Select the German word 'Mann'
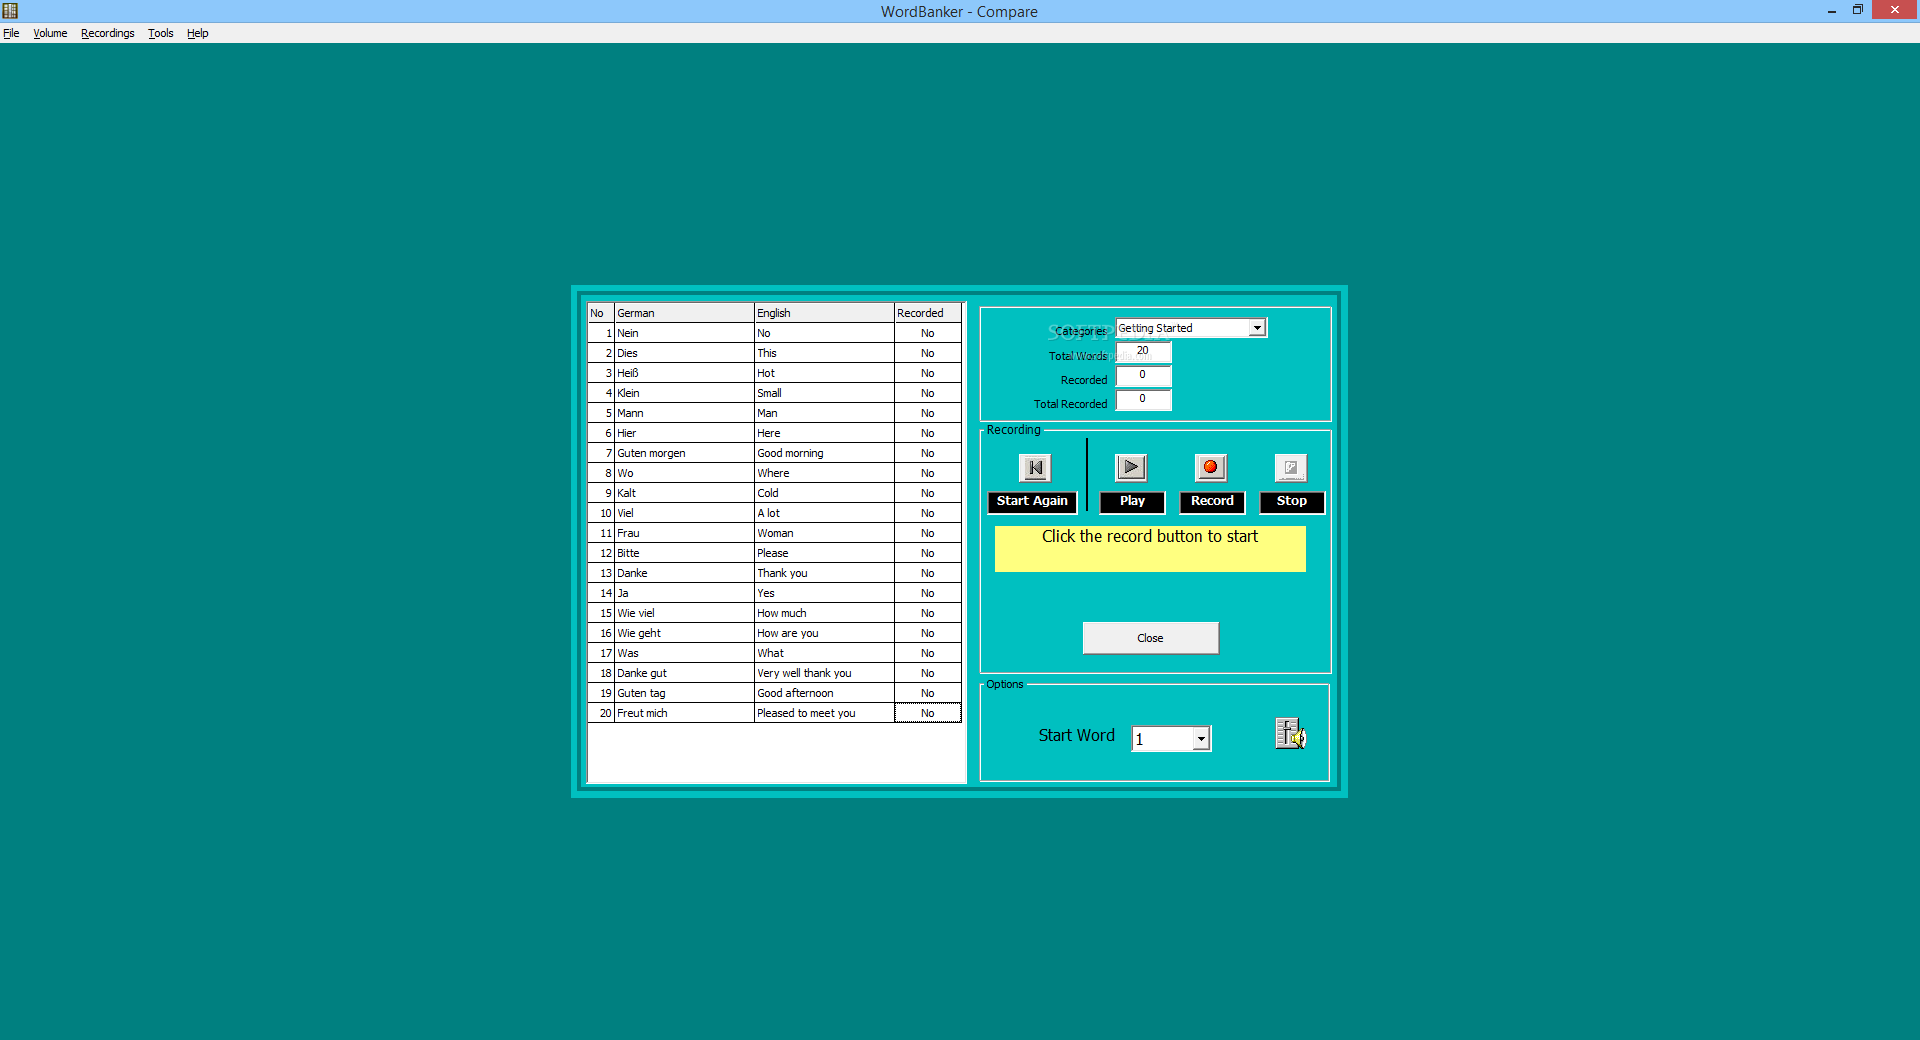Screen dimensions: 1920x1040 pos(684,413)
